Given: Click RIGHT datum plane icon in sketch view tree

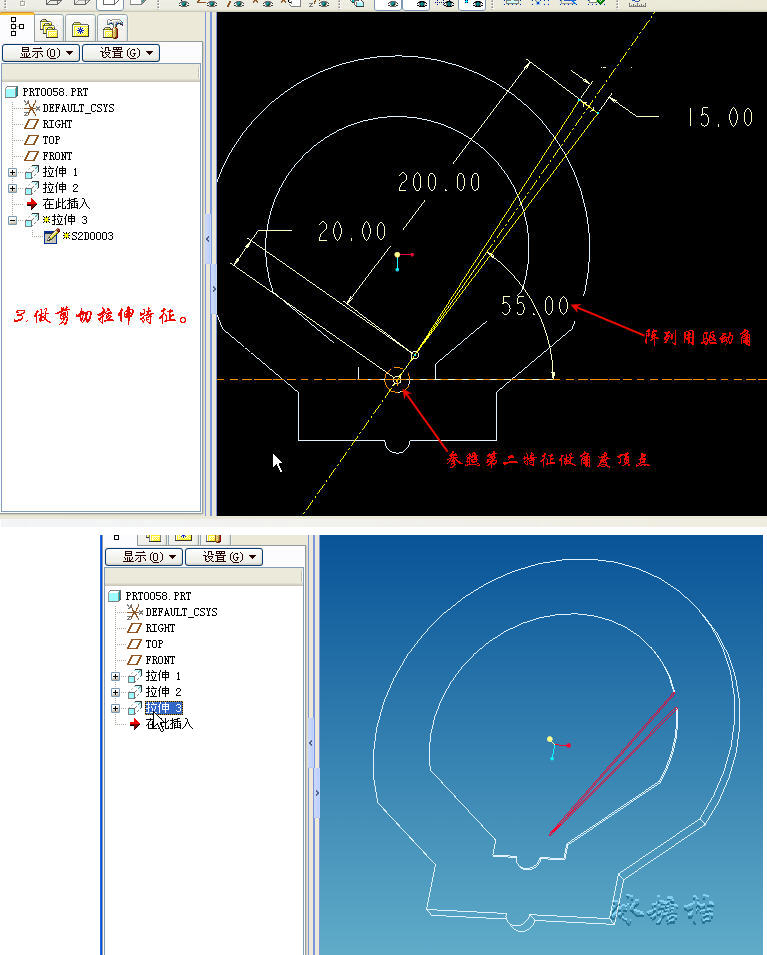Looking at the screenshot, I should pyautogui.click(x=31, y=124).
